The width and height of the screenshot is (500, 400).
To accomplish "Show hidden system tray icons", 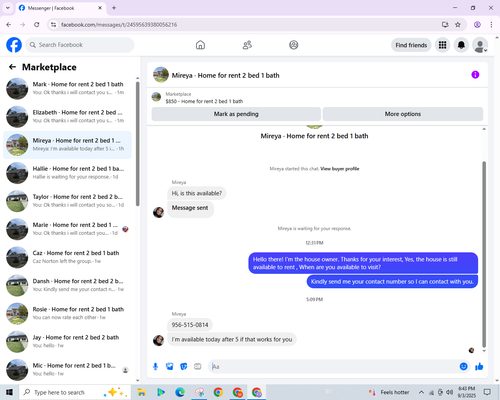I will (421, 392).
